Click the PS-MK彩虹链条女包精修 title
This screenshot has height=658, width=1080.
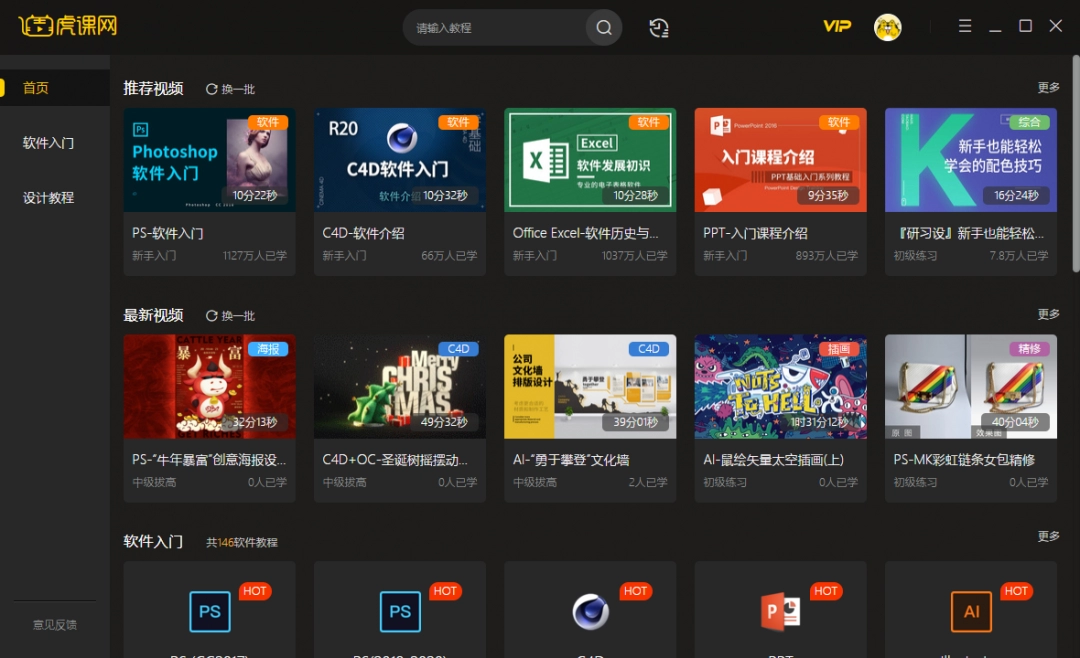964,460
